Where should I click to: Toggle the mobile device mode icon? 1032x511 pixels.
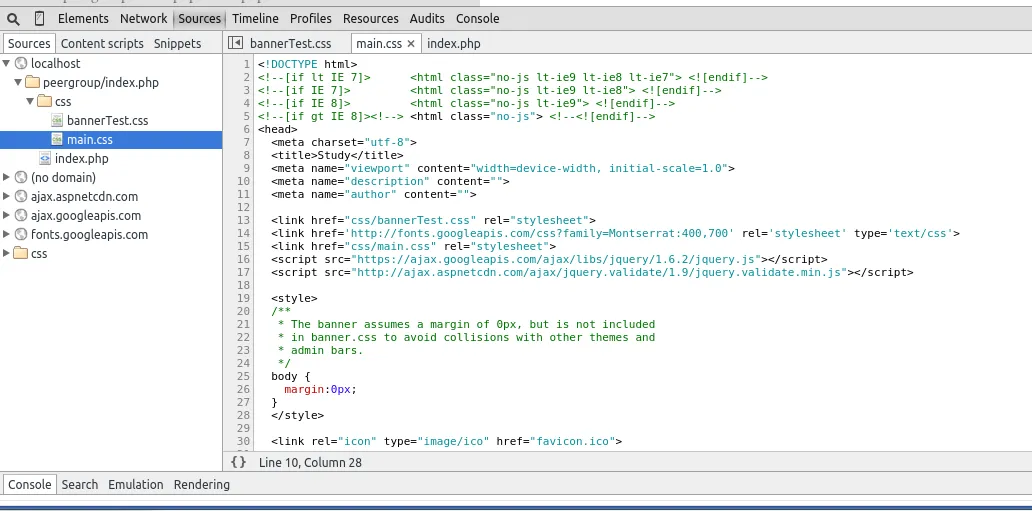39,18
